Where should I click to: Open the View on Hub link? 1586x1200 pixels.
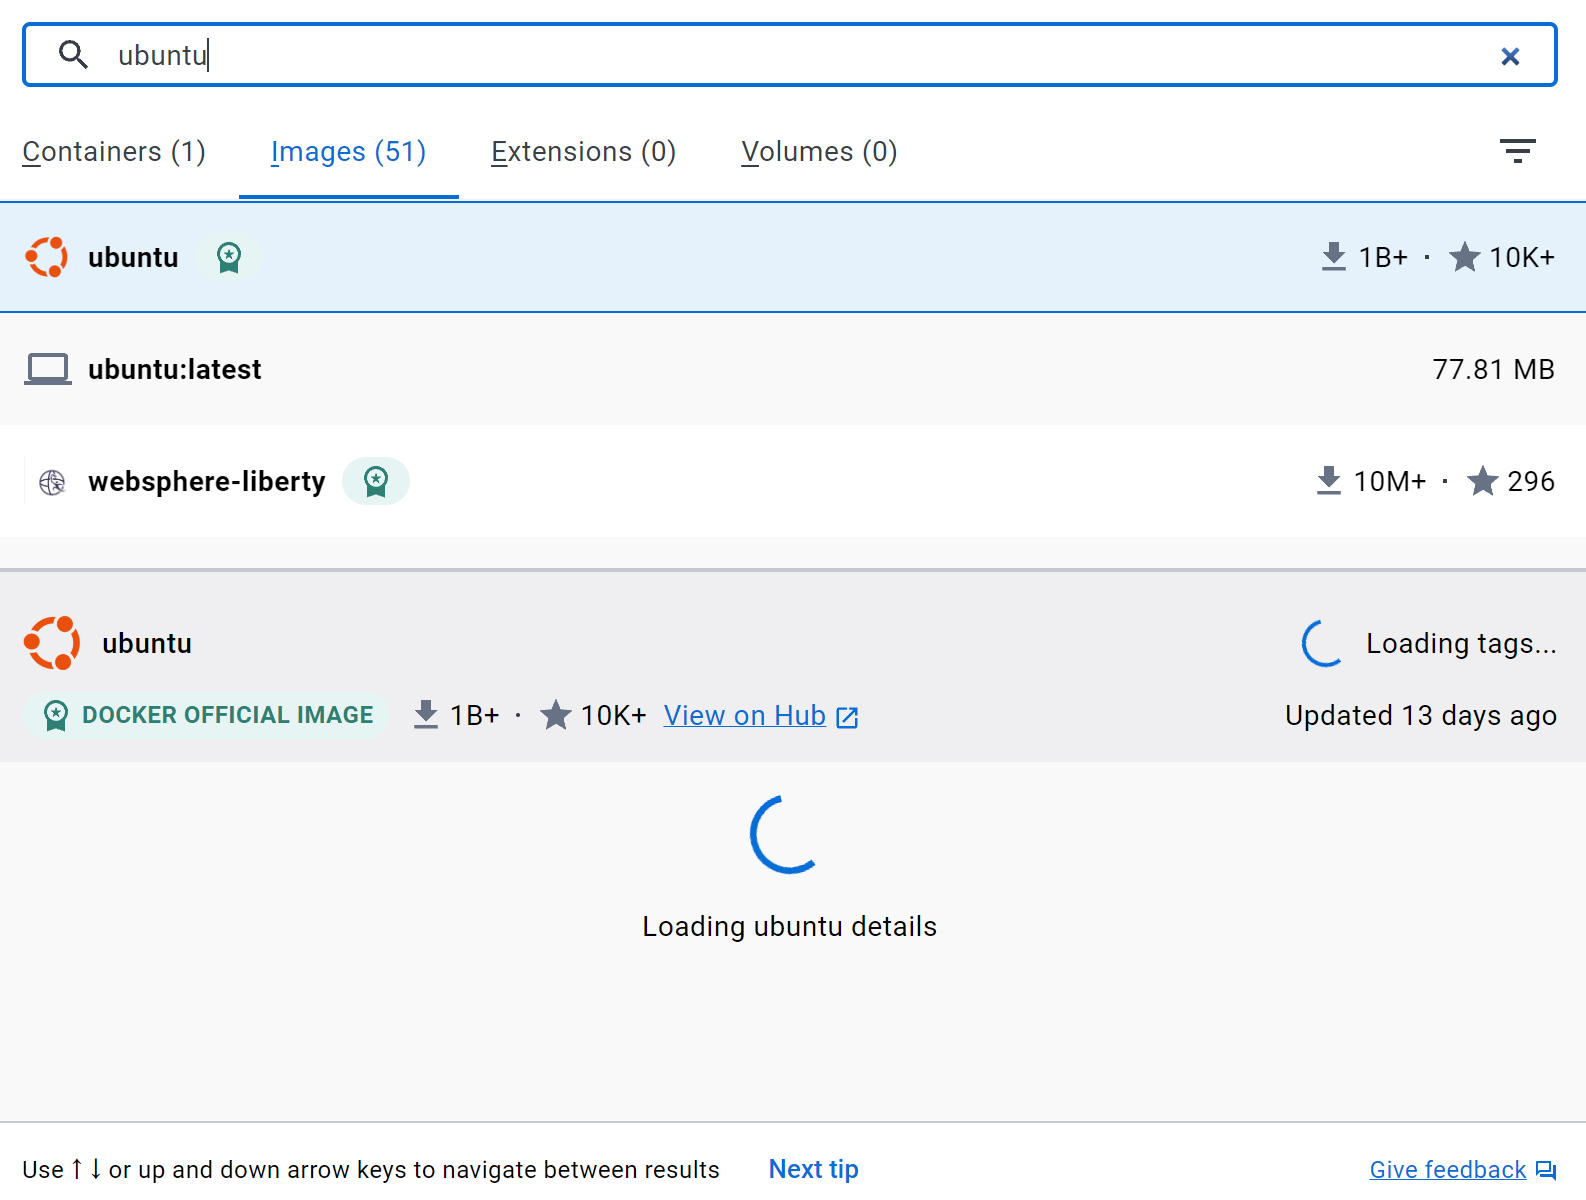click(x=761, y=716)
